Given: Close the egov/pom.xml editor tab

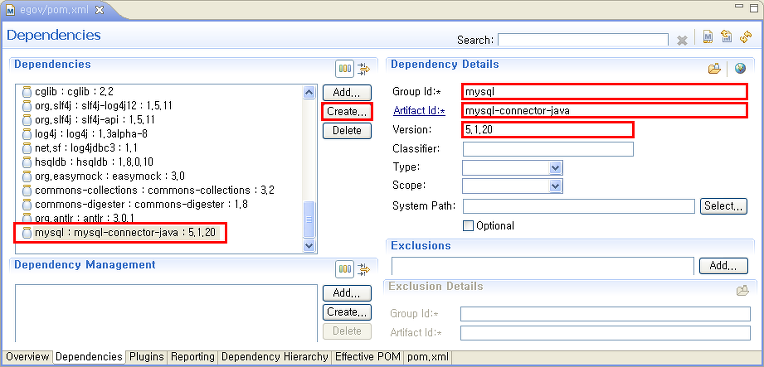Looking at the screenshot, I should click(99, 10).
